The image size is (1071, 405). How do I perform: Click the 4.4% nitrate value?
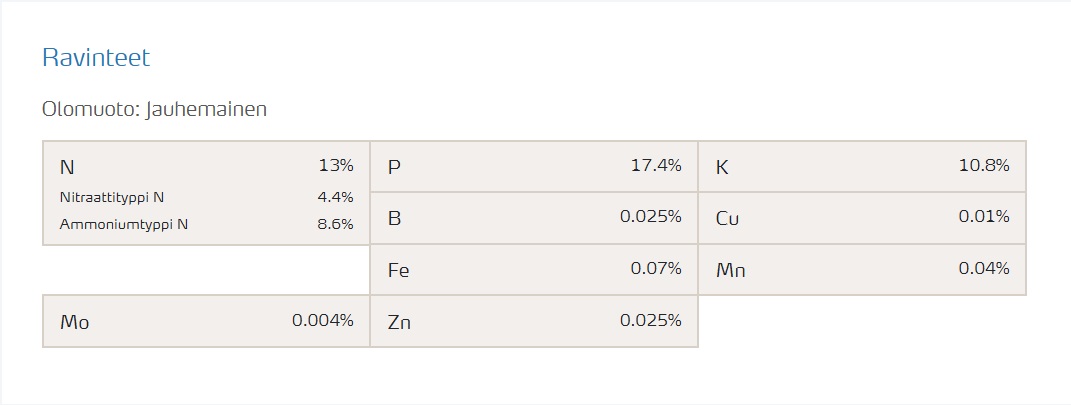point(335,197)
